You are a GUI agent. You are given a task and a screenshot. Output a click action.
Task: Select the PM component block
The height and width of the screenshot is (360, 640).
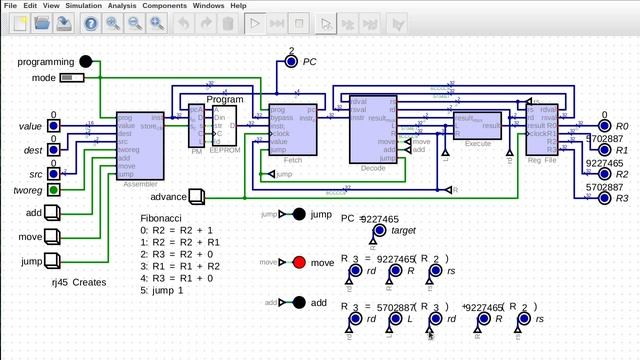pyautogui.click(x=196, y=126)
